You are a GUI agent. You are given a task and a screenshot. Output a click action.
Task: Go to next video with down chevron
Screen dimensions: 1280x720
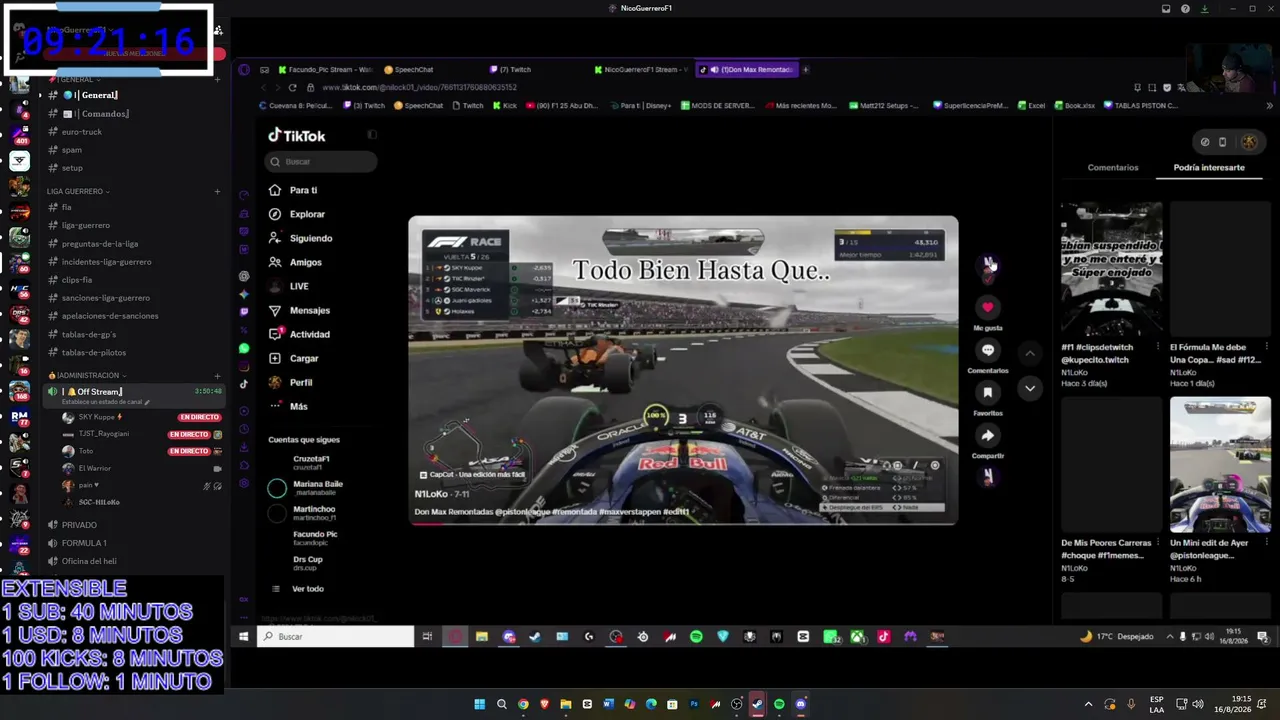point(1029,388)
